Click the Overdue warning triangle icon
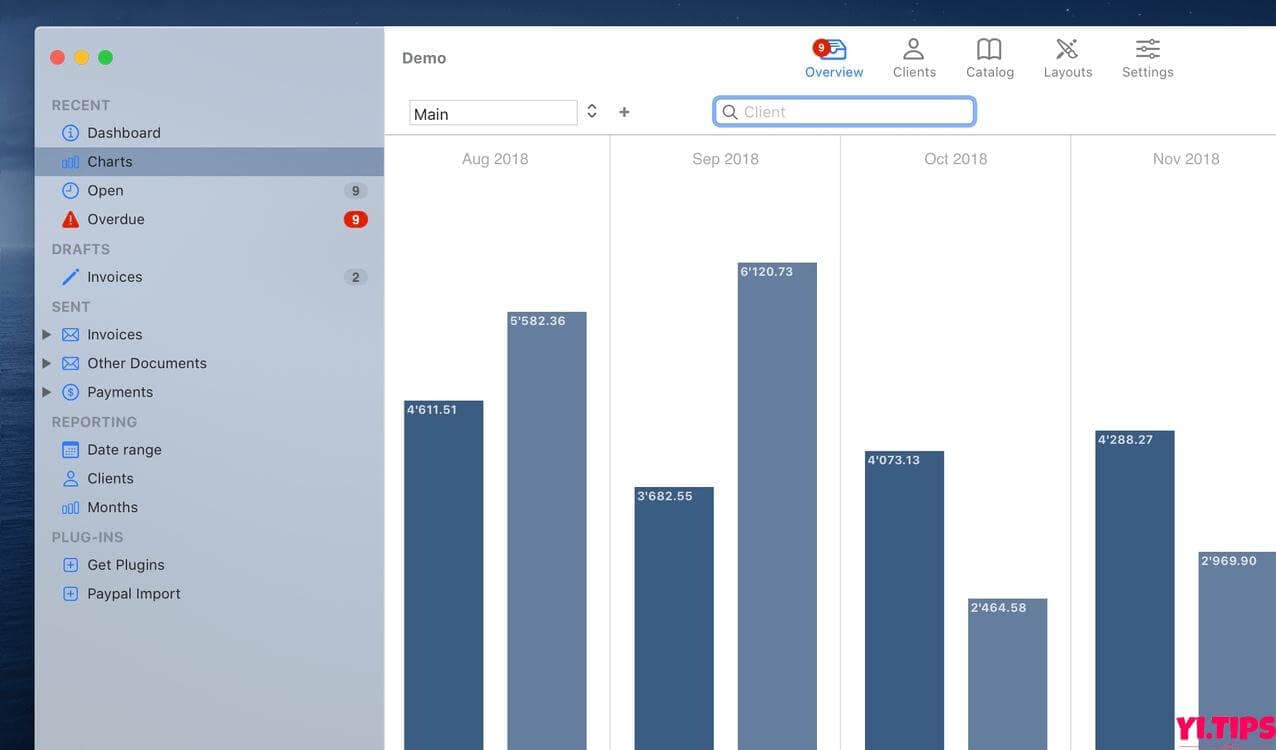Image resolution: width=1276 pixels, height=750 pixels. (70, 220)
